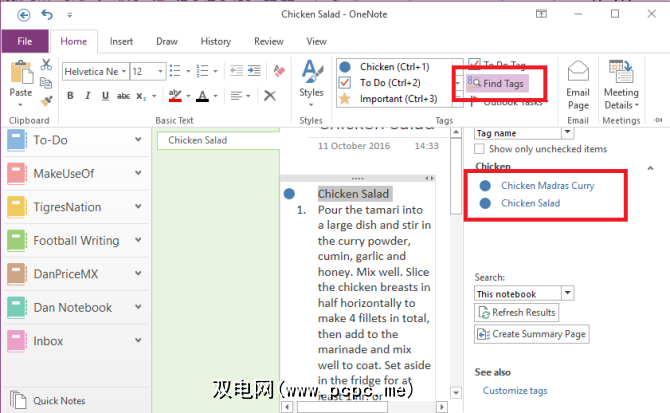Click the Copy icon
The width and height of the screenshot is (670, 413).
pos(46,82)
